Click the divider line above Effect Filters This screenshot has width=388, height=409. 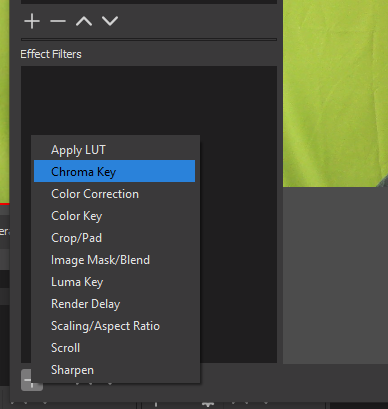point(149,39)
